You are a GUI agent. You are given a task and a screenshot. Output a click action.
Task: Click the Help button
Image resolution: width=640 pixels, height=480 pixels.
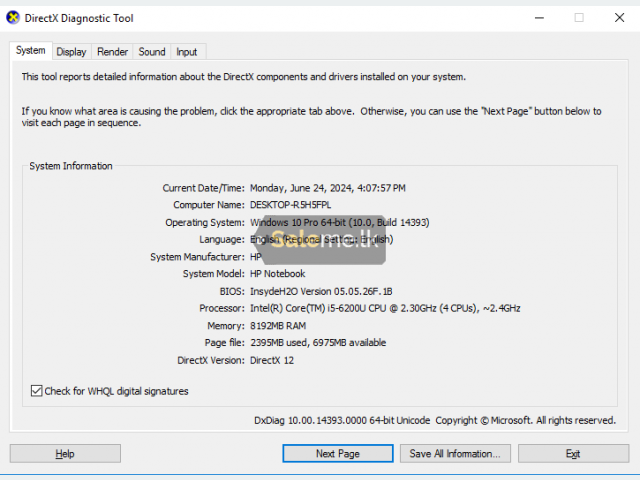[x=65, y=453]
